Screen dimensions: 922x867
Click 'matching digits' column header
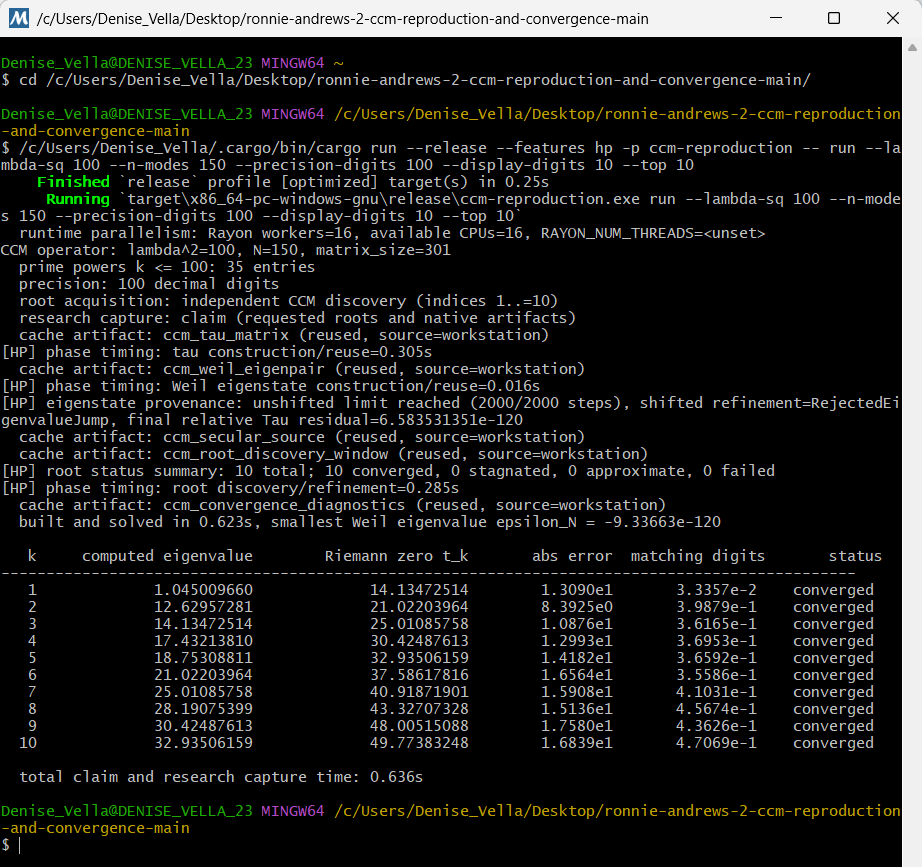pyautogui.click(x=697, y=556)
